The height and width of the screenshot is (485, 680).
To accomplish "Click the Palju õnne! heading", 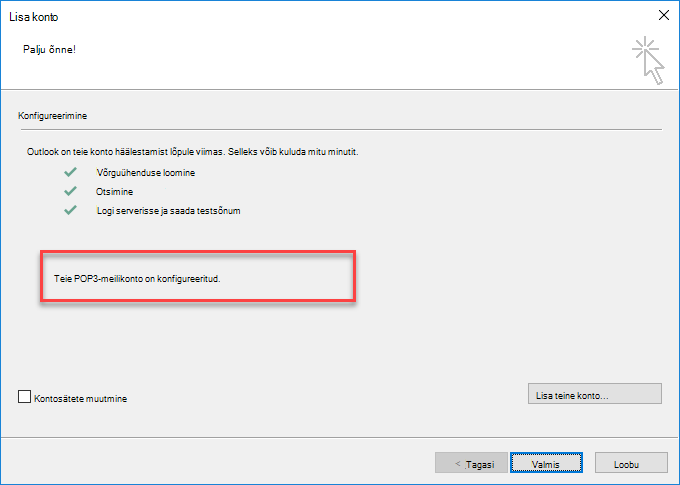I will tap(49, 49).
